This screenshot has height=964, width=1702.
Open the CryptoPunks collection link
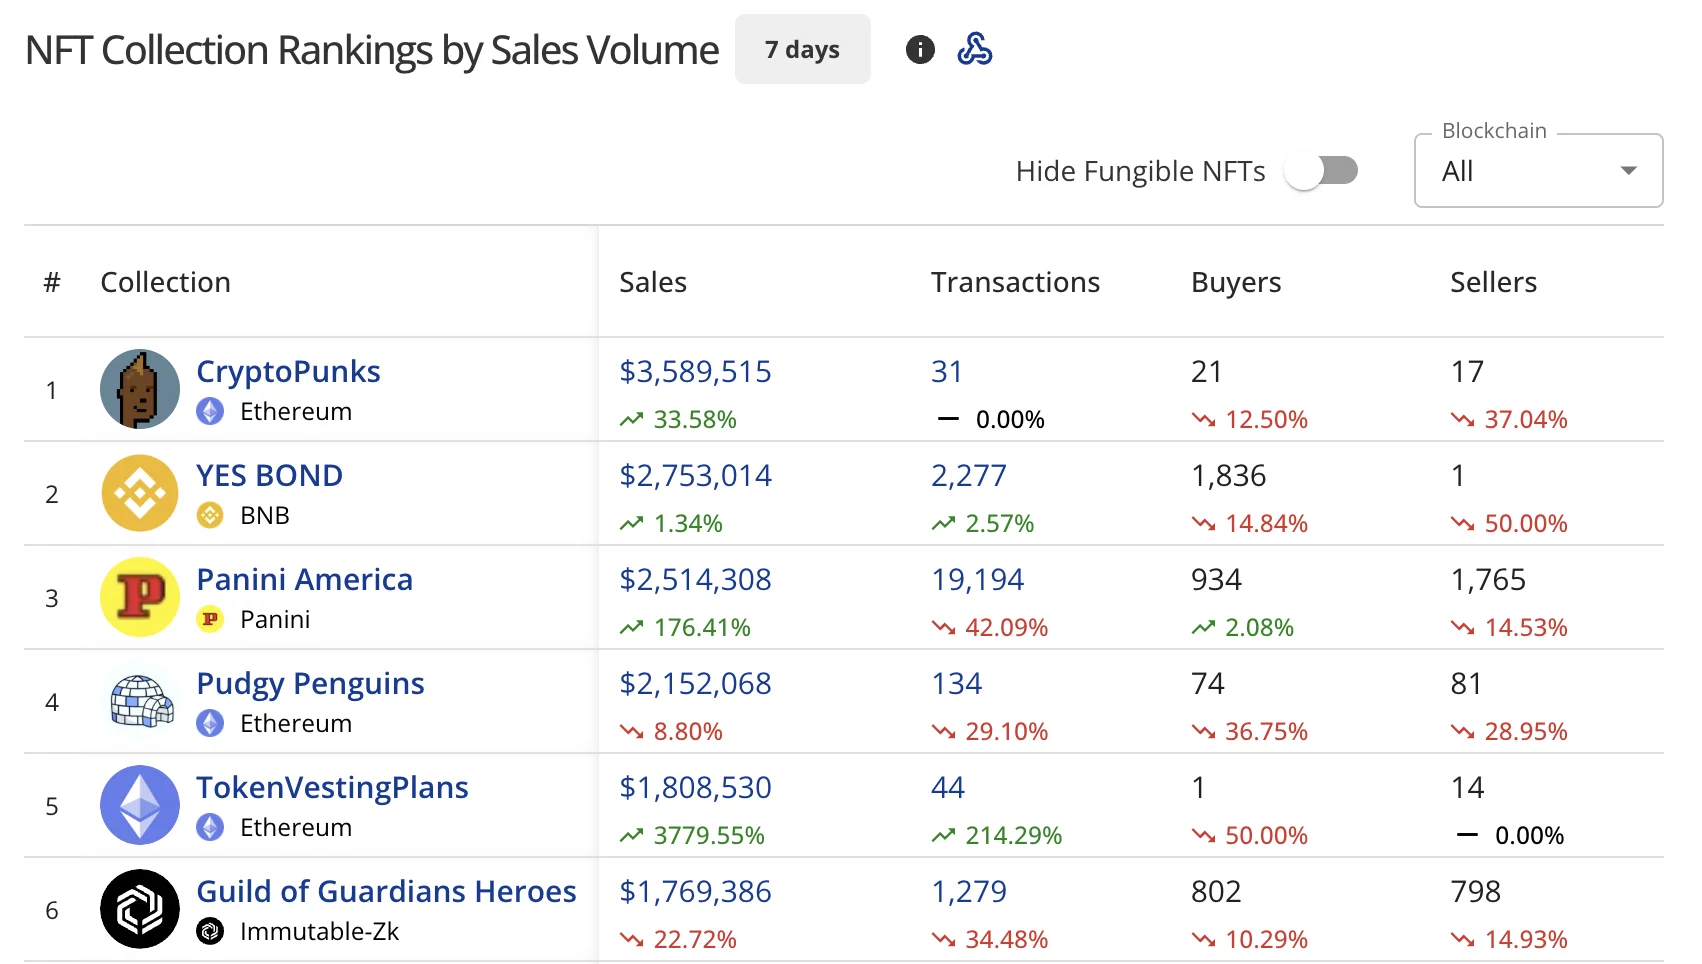tap(288, 371)
